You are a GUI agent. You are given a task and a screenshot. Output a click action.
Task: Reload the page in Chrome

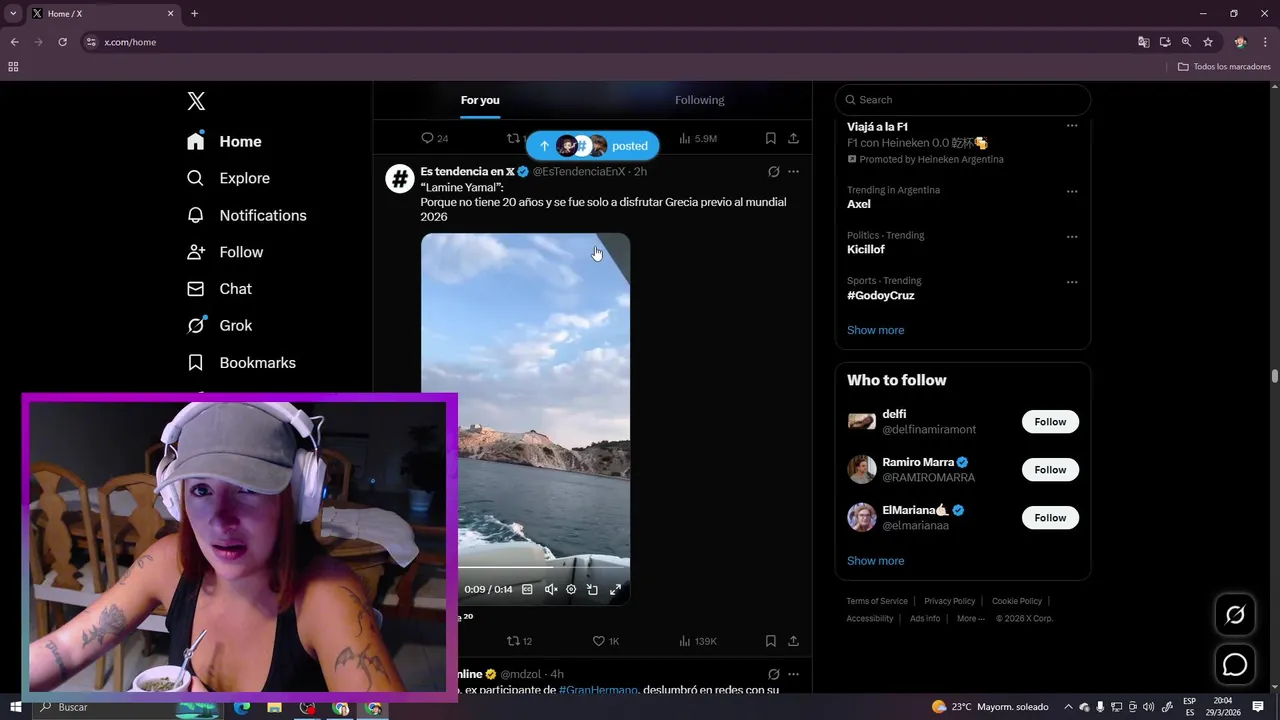[x=62, y=42]
